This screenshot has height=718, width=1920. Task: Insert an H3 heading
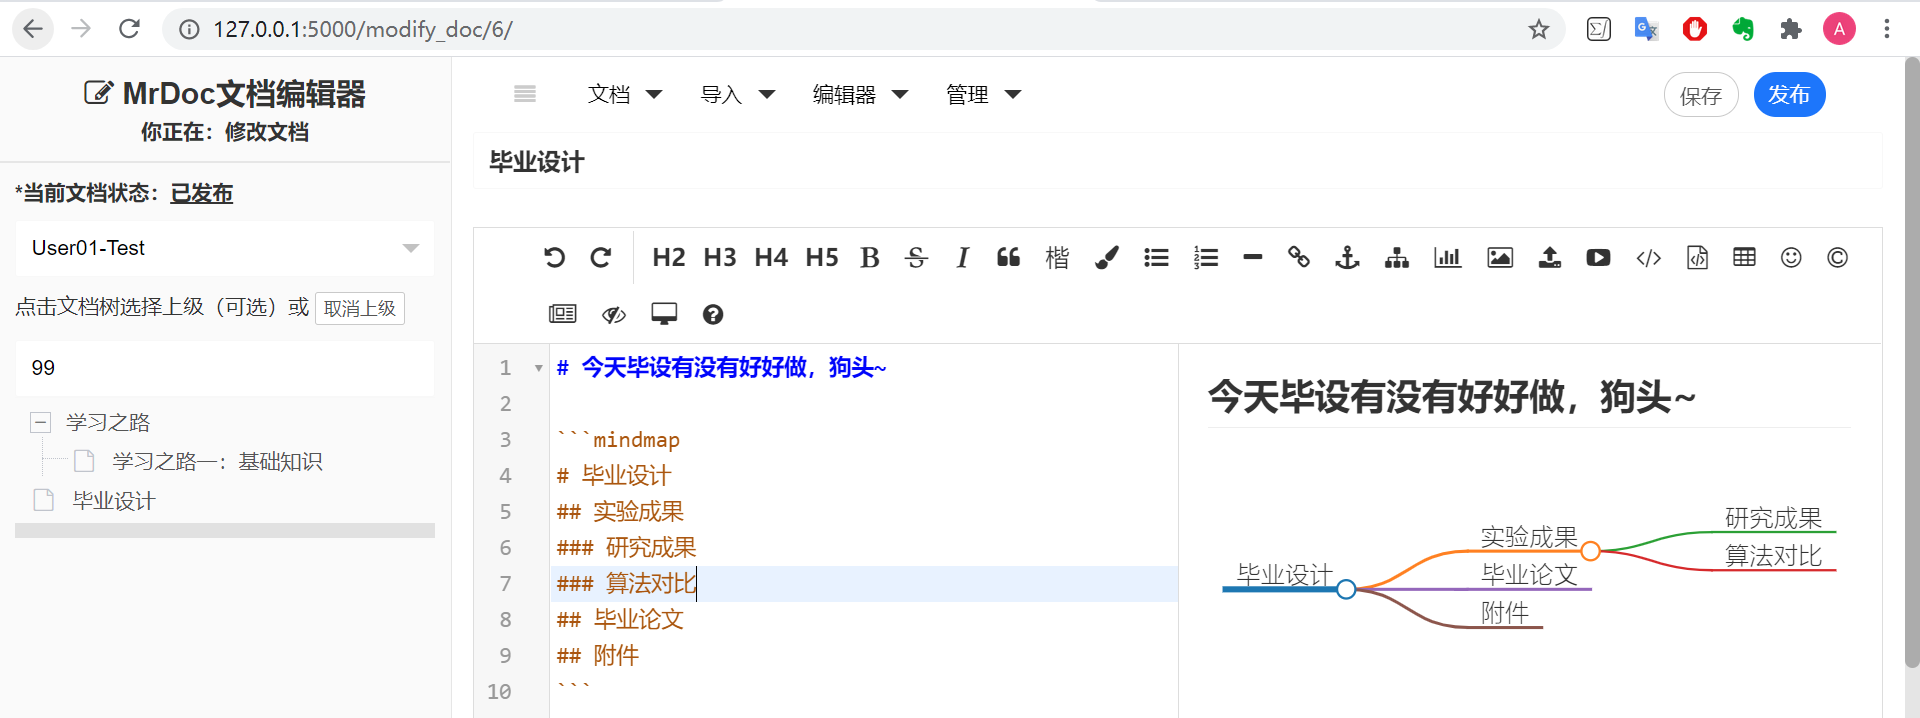[720, 257]
